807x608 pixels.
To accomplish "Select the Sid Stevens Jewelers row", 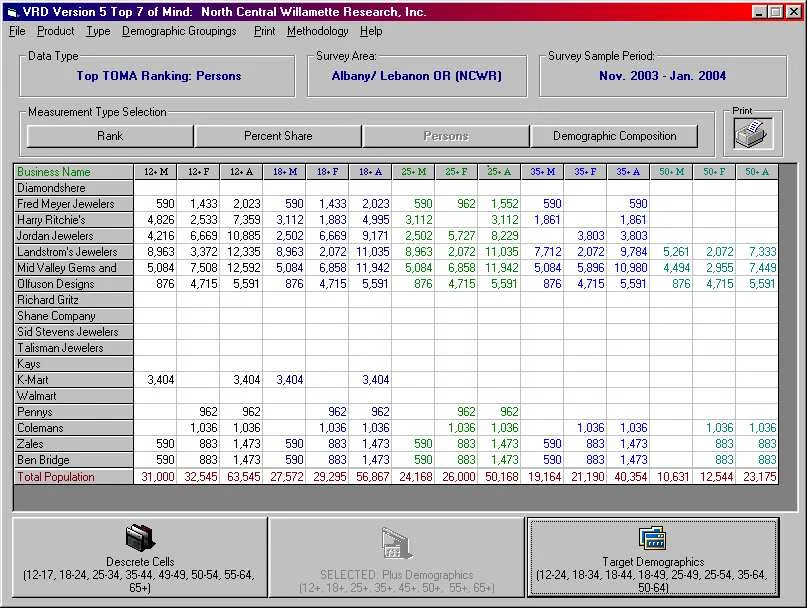I will click(x=74, y=332).
